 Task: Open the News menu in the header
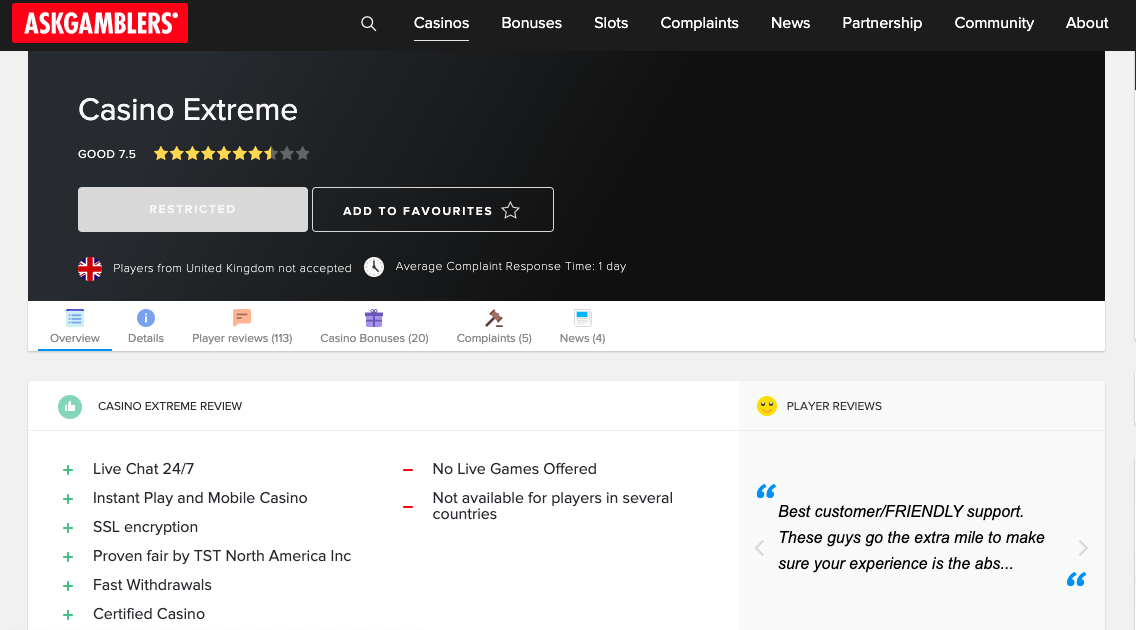coord(790,23)
